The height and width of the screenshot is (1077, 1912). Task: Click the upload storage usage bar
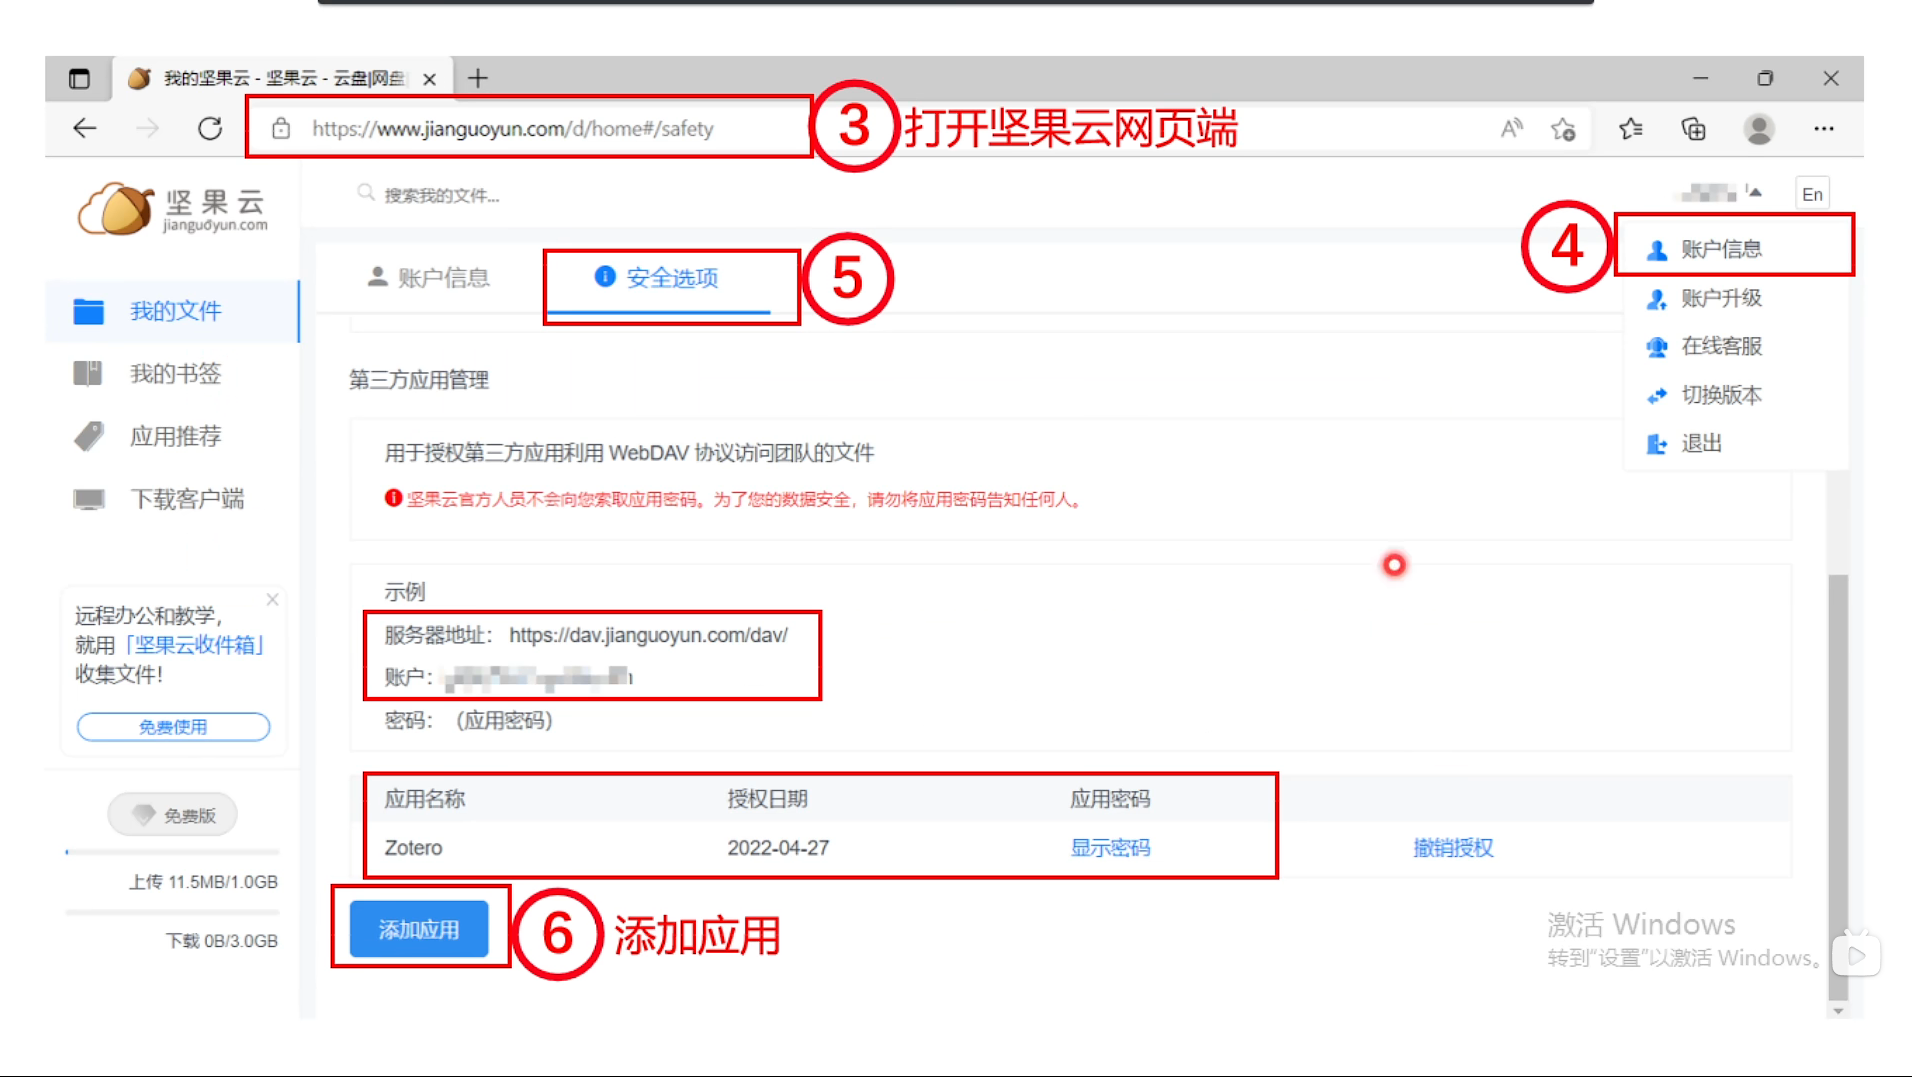pyautogui.click(x=172, y=852)
